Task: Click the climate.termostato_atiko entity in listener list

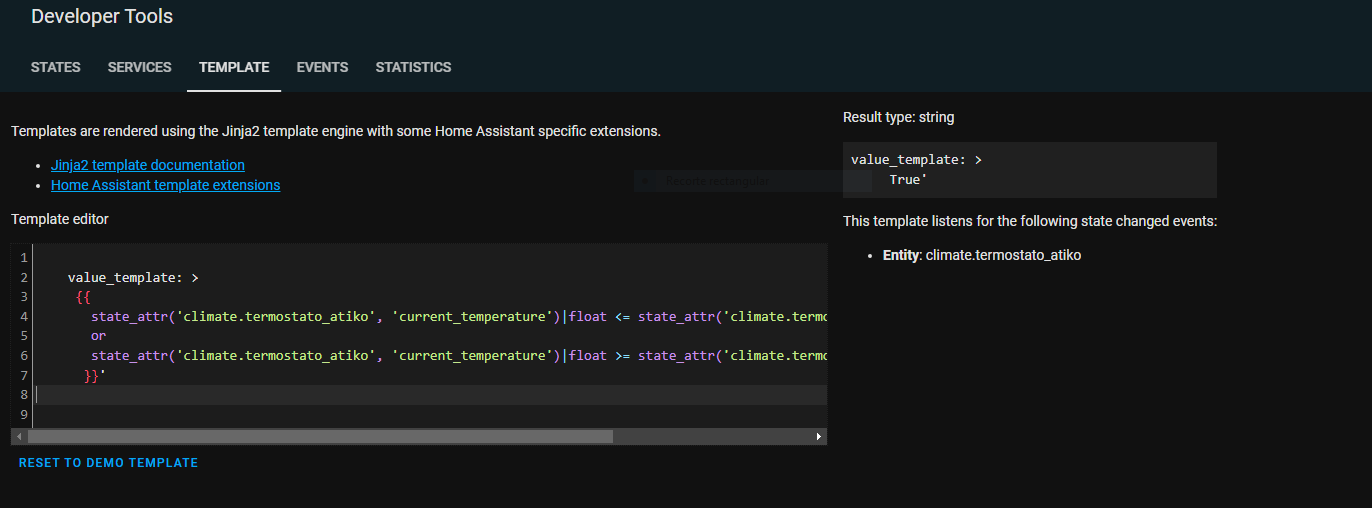Action: point(1003,255)
